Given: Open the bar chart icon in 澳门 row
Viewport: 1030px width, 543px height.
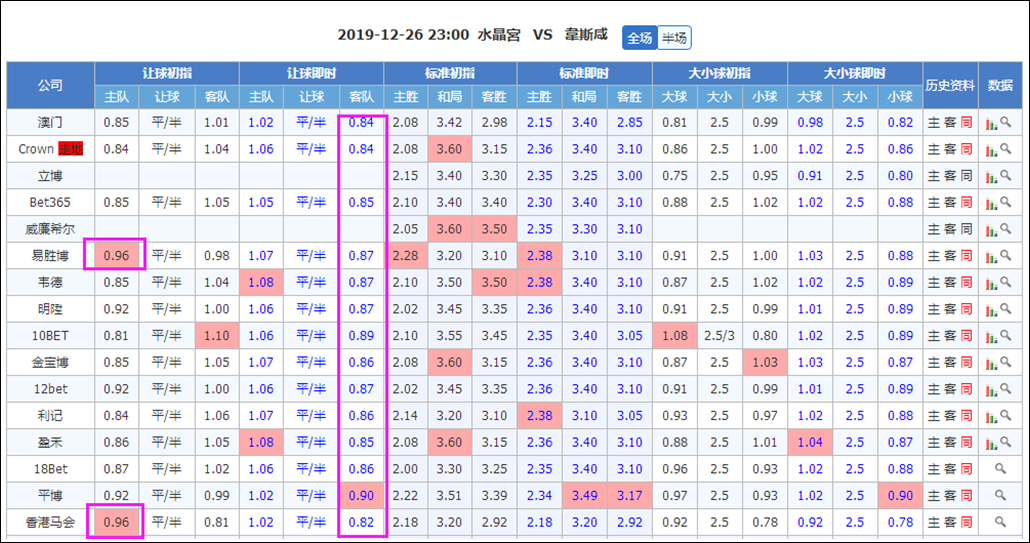Looking at the screenshot, I should (x=991, y=122).
